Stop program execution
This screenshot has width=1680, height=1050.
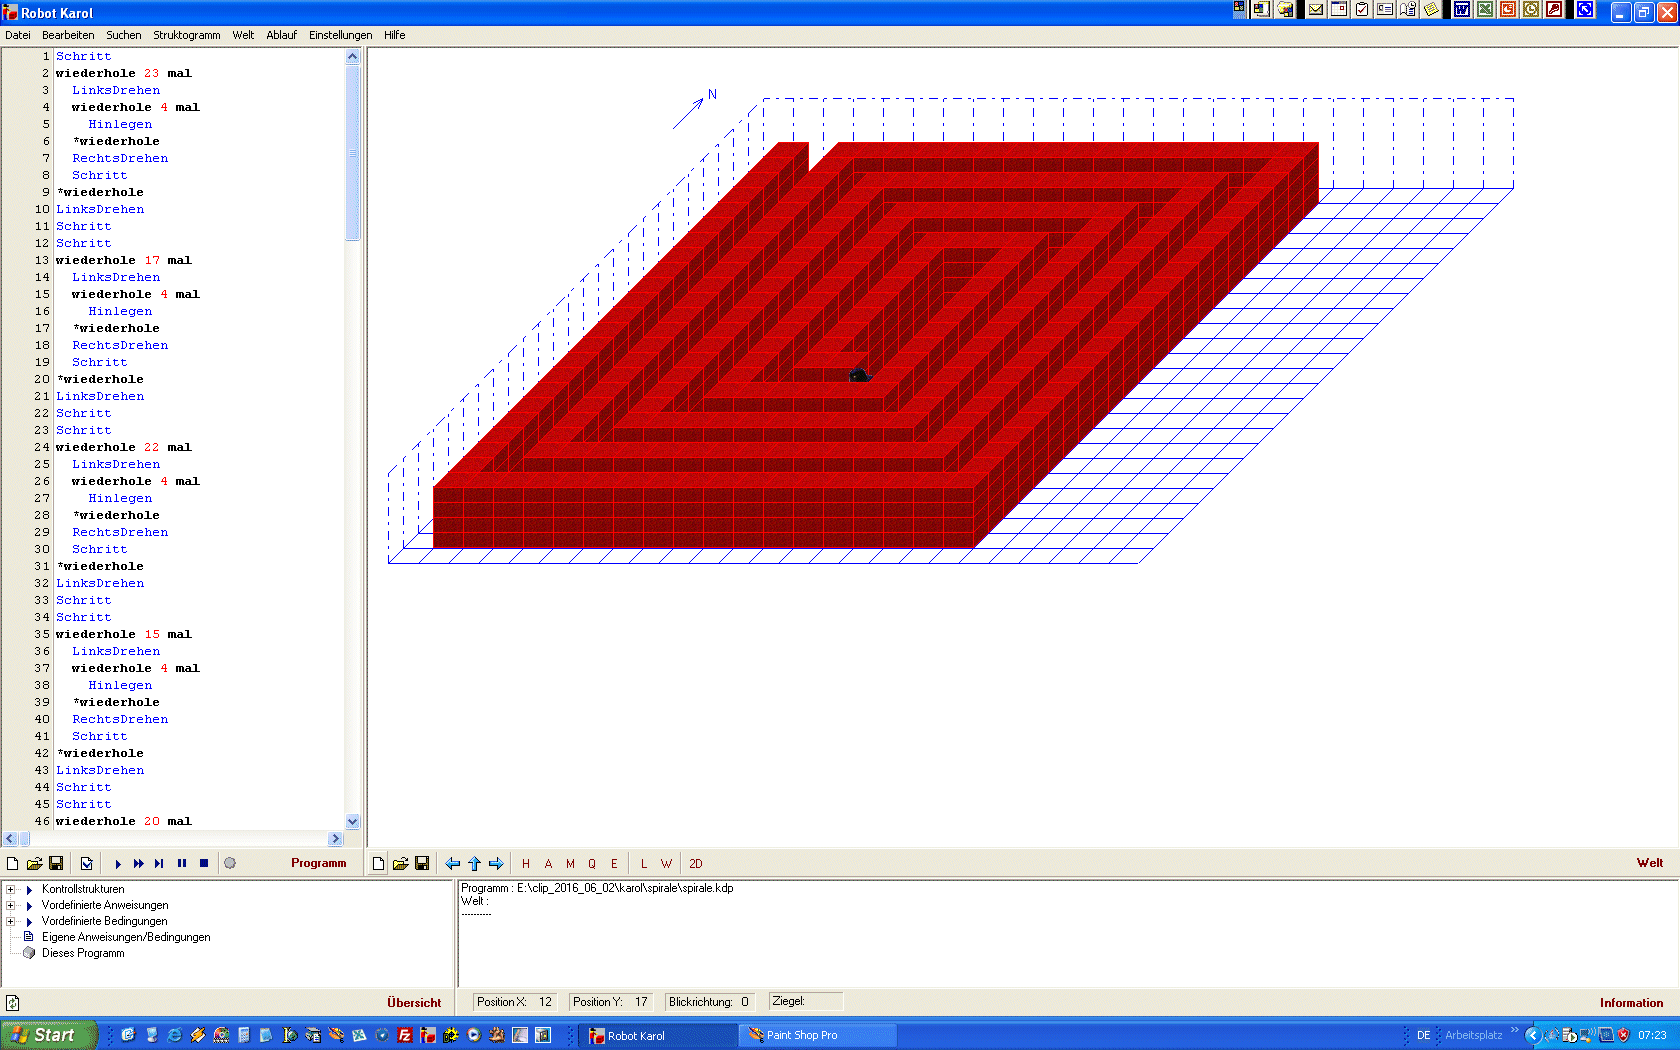pos(204,864)
